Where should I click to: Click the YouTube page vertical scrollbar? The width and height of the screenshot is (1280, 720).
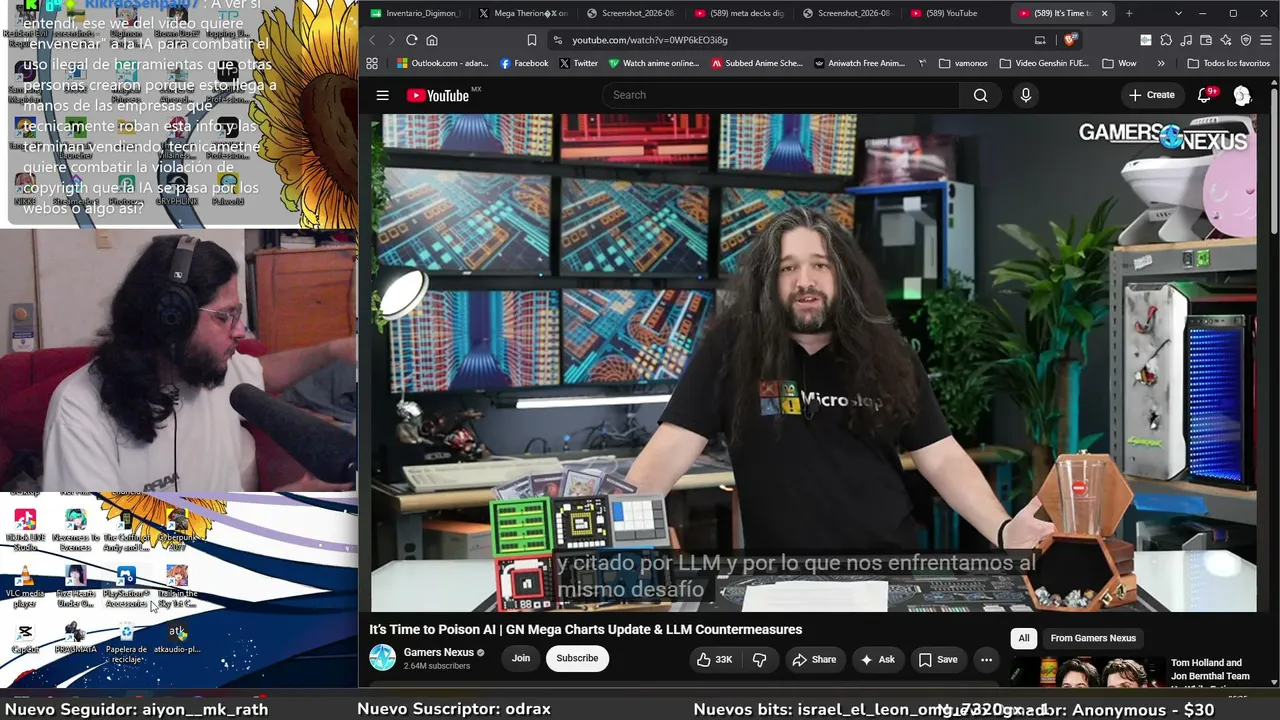1274,160
